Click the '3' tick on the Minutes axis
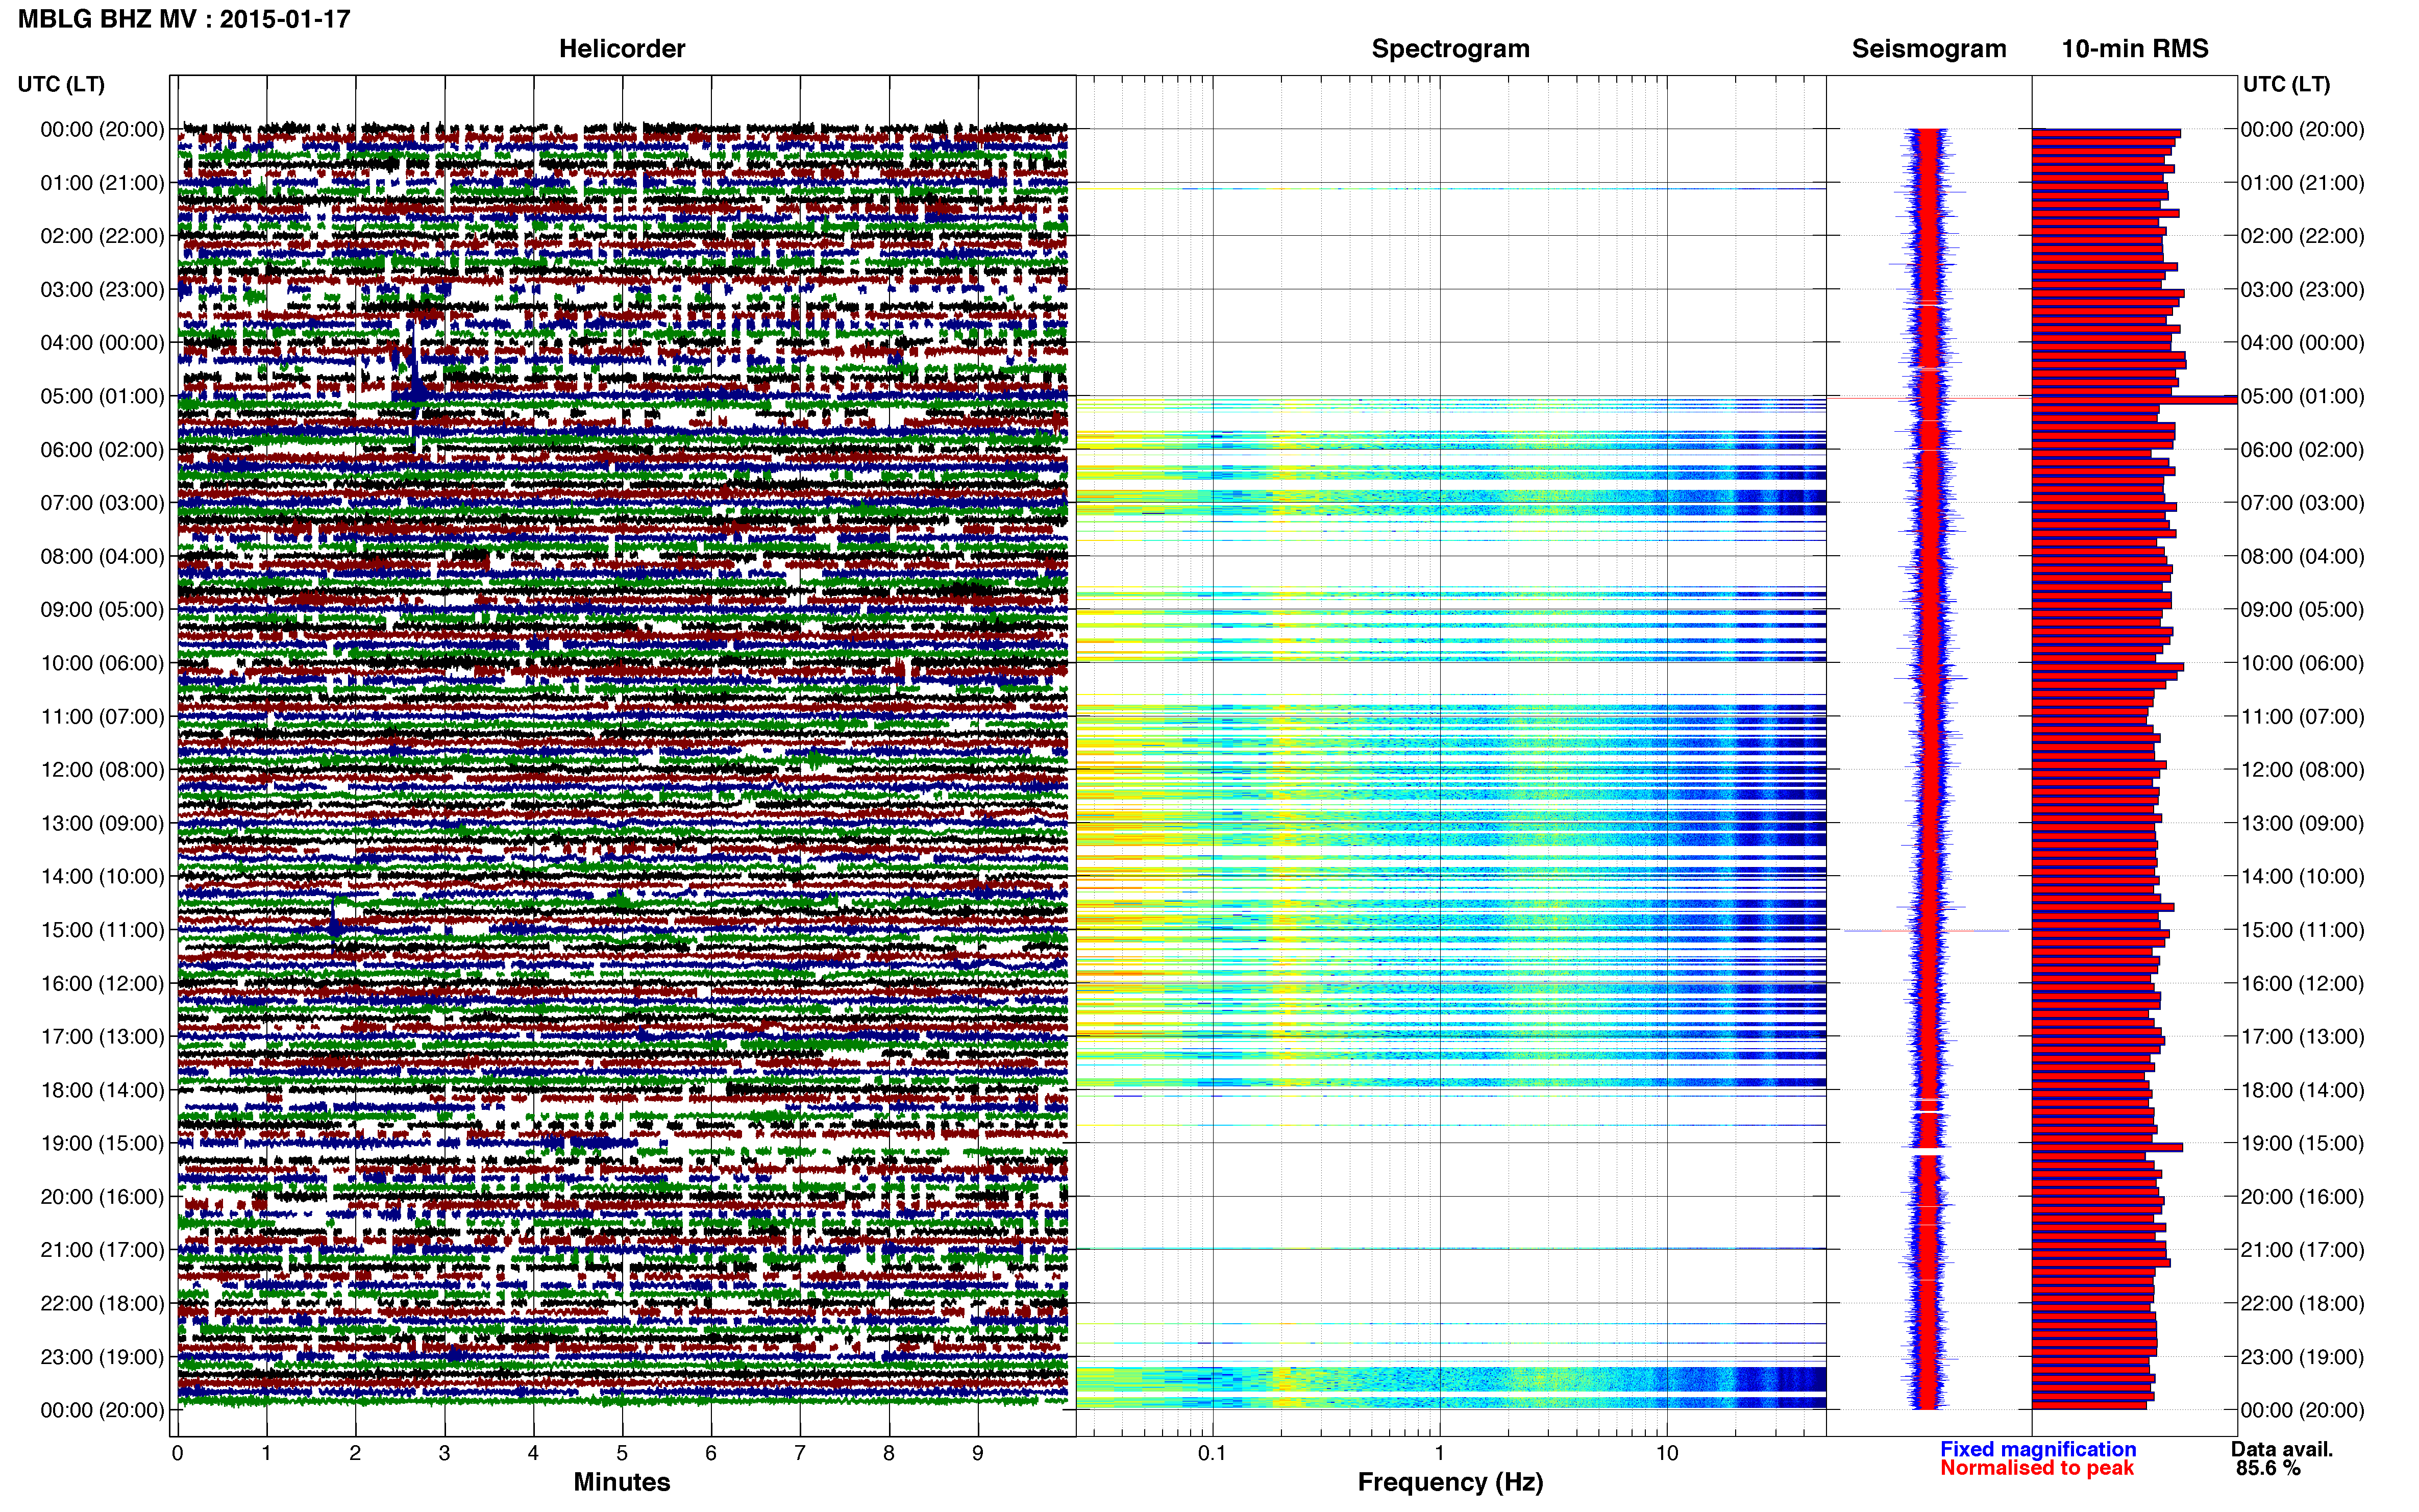Image resolution: width=2419 pixels, height=1512 pixels. click(x=444, y=1454)
